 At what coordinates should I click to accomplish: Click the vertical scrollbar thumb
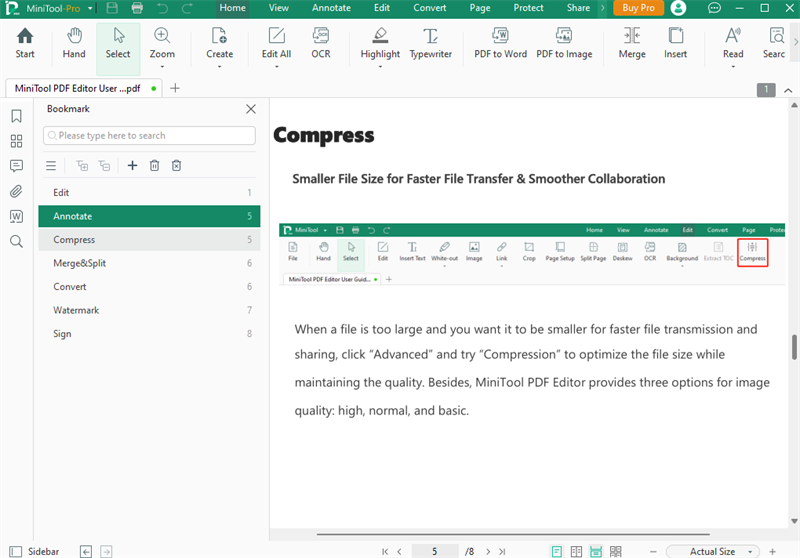click(794, 347)
